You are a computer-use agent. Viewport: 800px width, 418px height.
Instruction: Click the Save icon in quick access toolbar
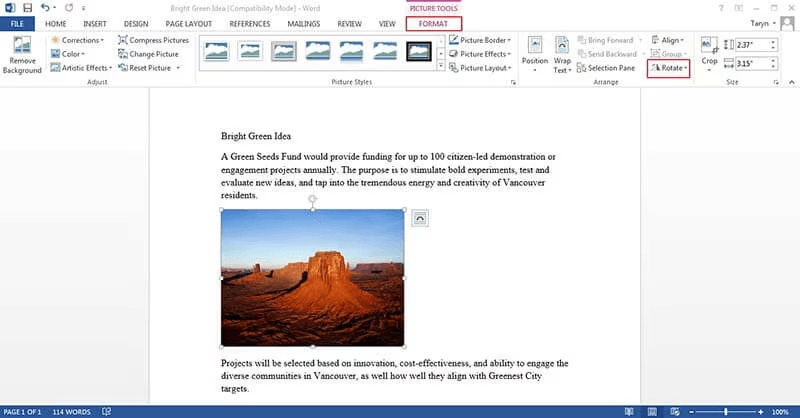[x=25, y=8]
